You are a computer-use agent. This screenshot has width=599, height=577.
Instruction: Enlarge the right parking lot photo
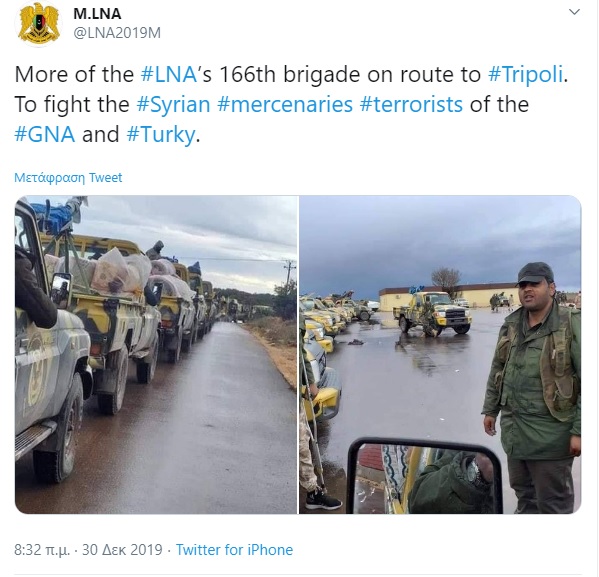pyautogui.click(x=440, y=355)
